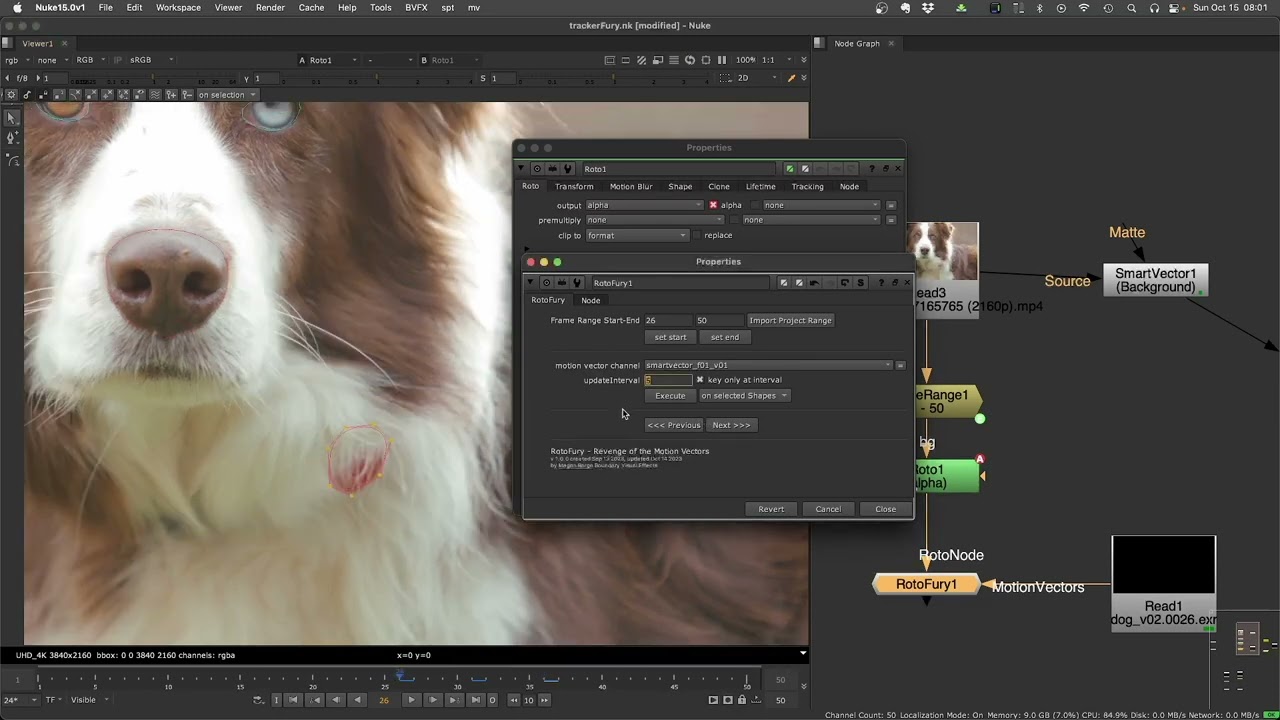The width and height of the screenshot is (1280, 720).
Task: Open macOS Spotlight search icon
Action: coord(1131,8)
